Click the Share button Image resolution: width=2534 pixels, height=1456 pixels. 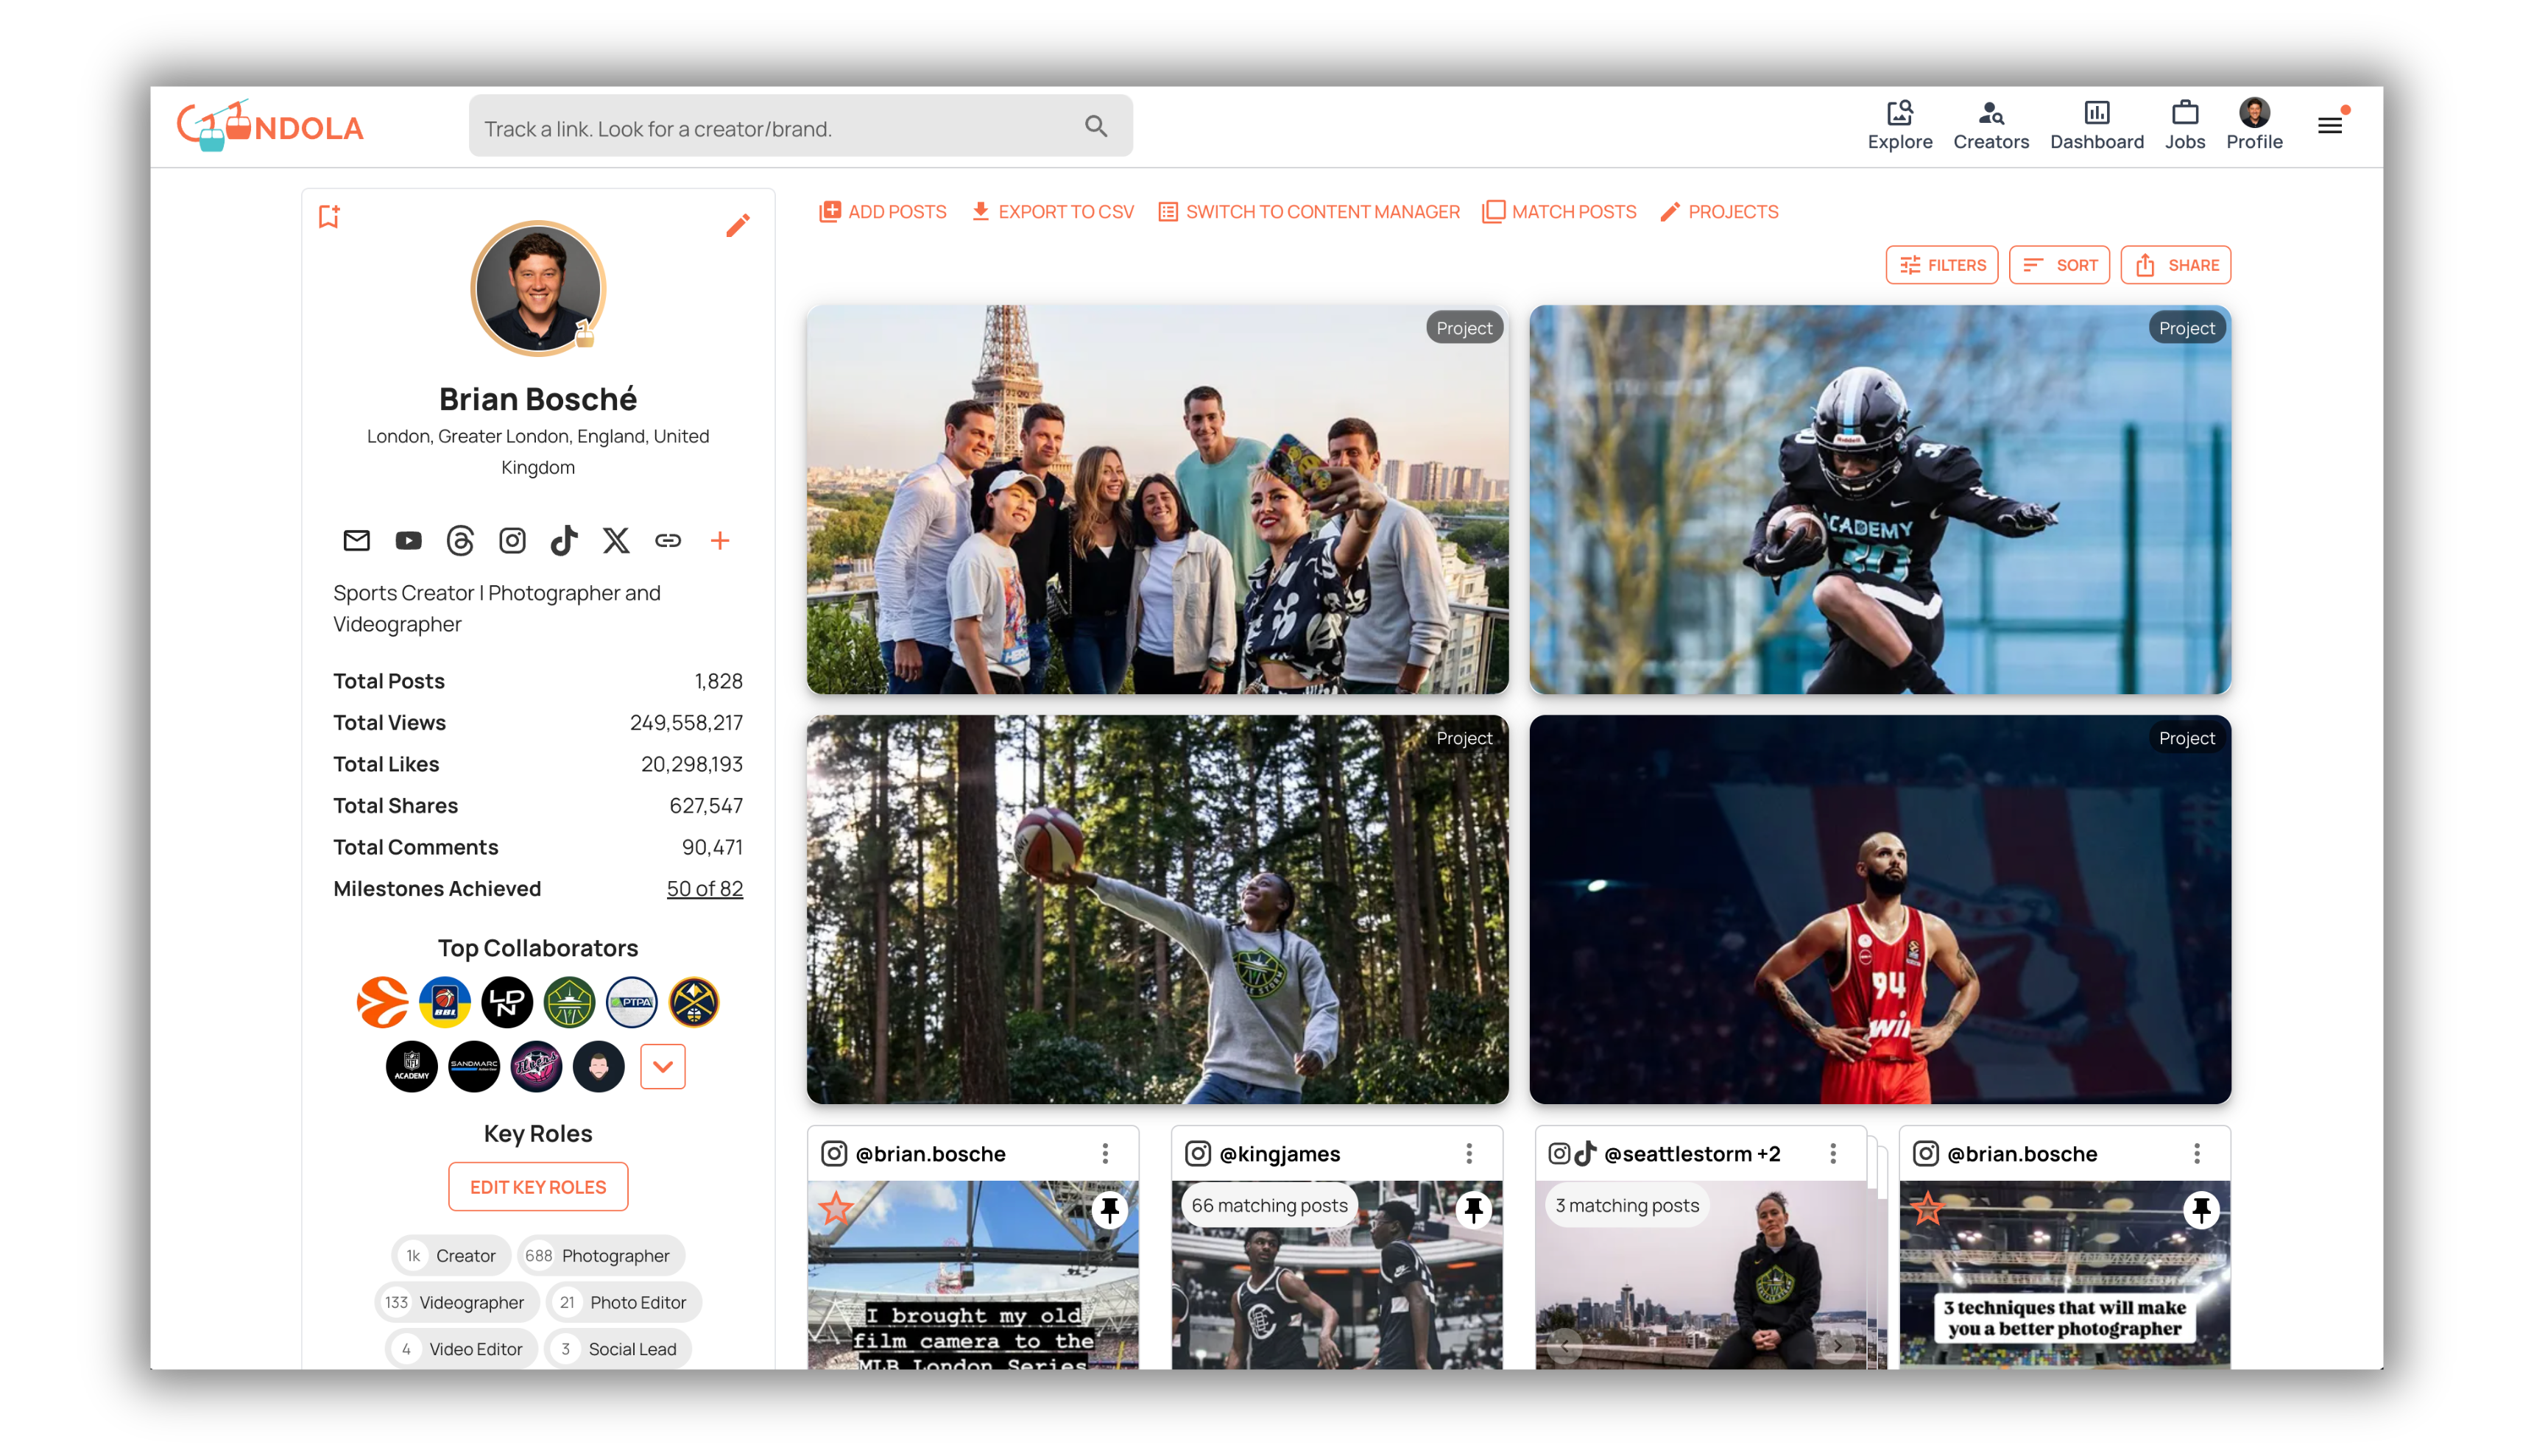tap(2175, 265)
